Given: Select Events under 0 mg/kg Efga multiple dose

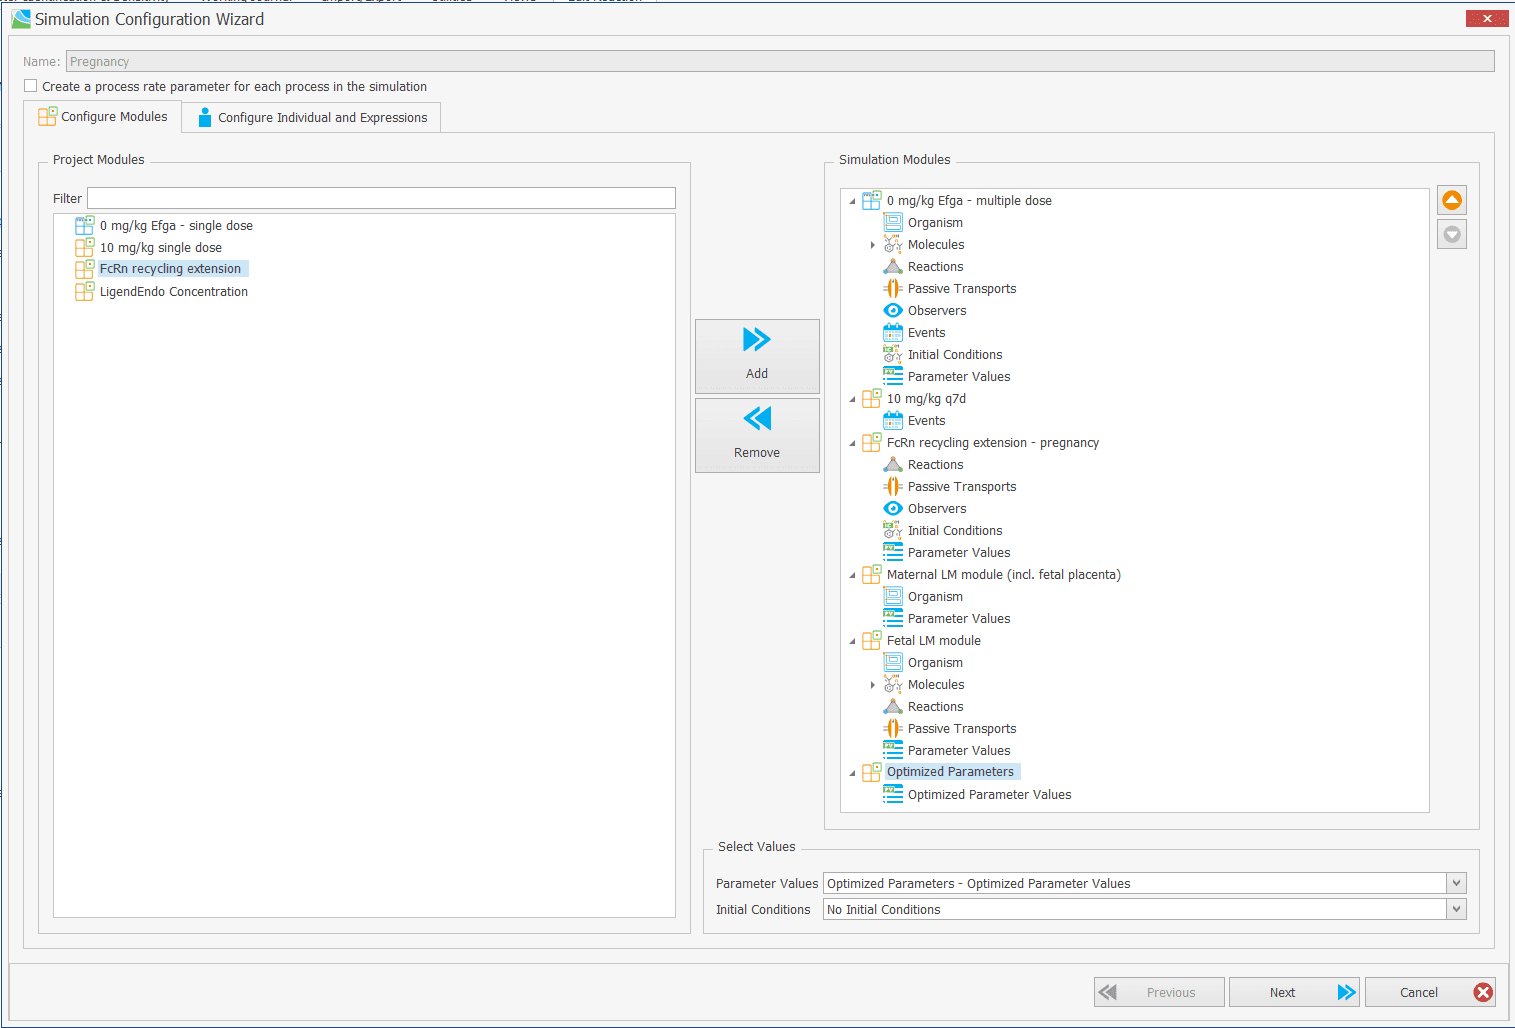Looking at the screenshot, I should 926,333.
